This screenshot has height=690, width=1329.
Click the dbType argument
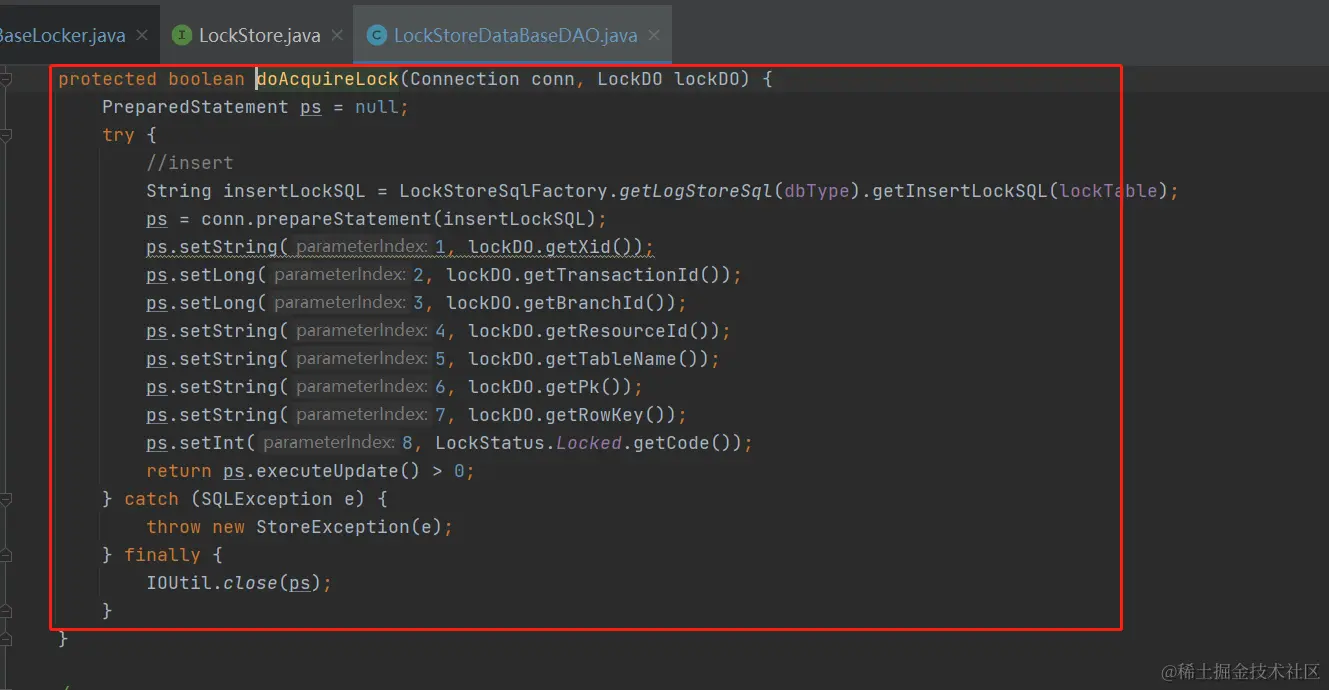tap(818, 191)
